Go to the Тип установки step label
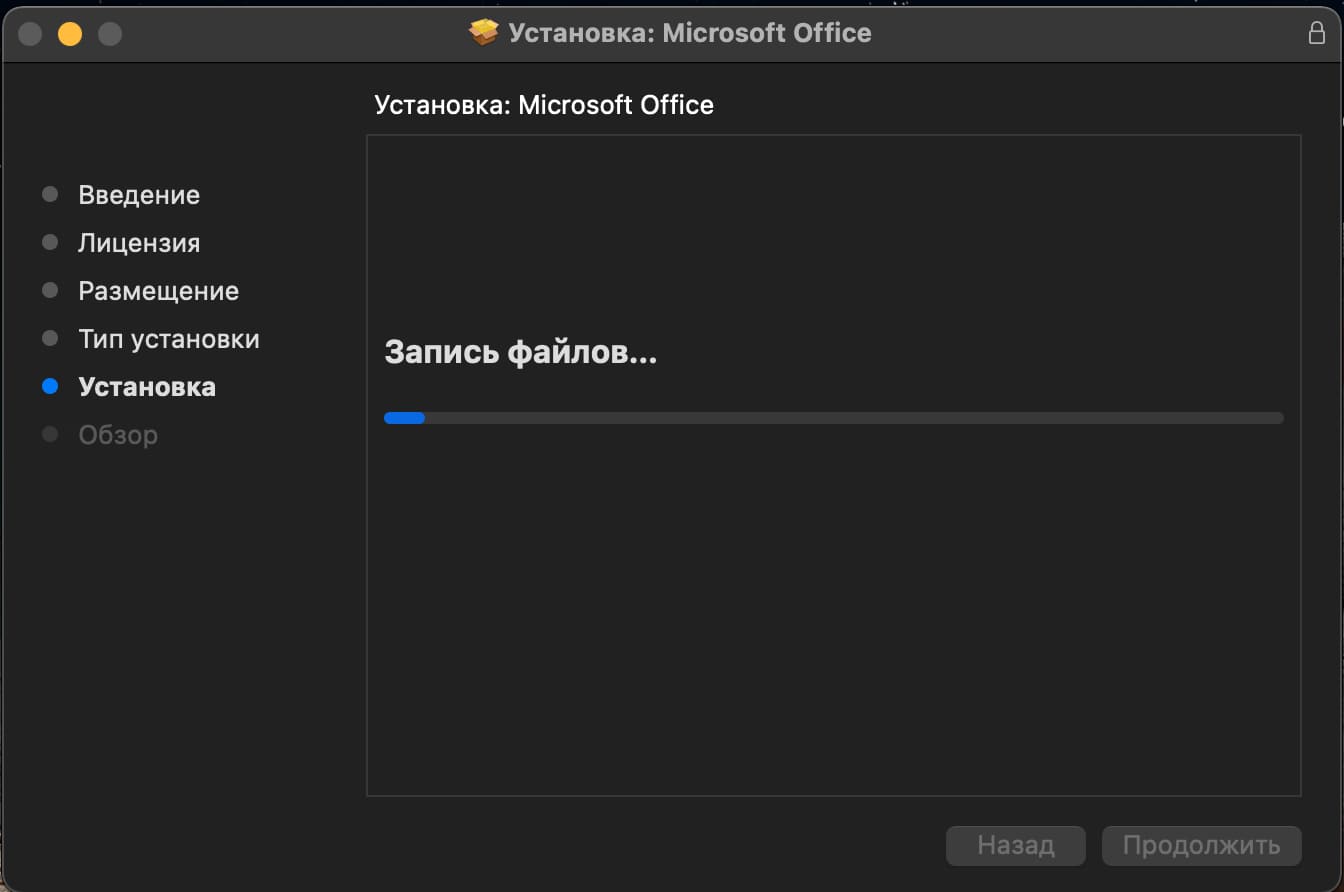This screenshot has width=1344, height=892. click(x=169, y=339)
